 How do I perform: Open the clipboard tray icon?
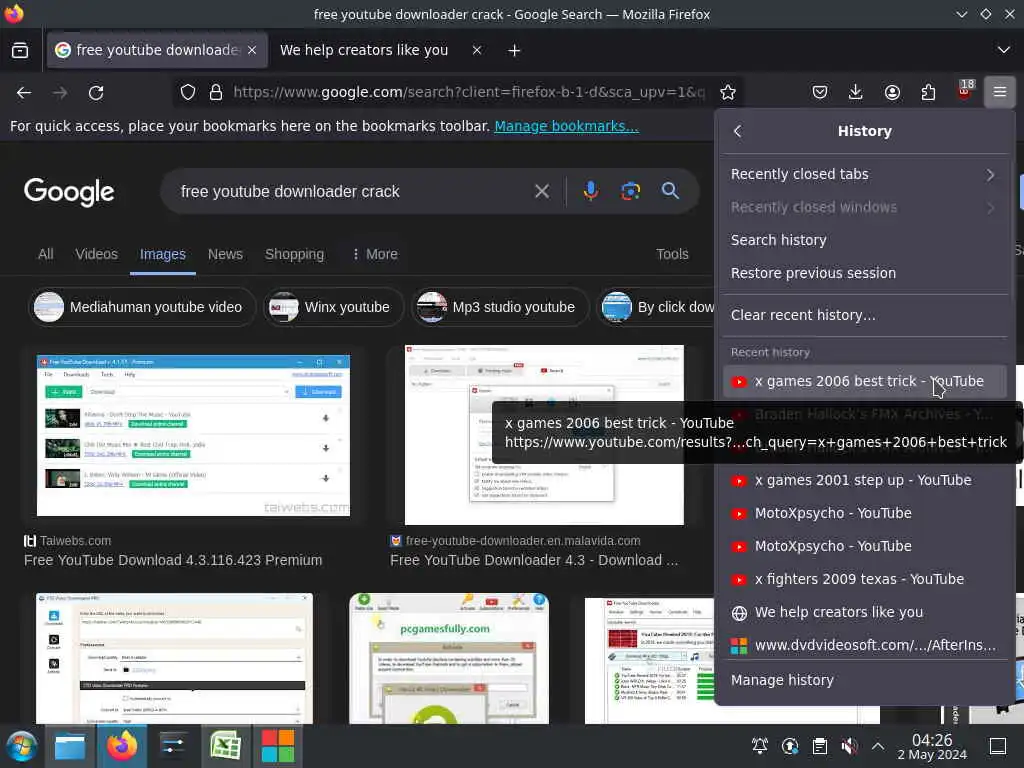820,746
